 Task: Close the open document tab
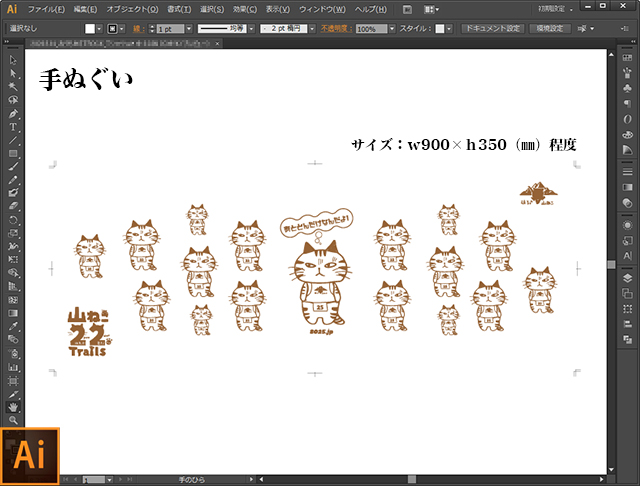[x=218, y=43]
